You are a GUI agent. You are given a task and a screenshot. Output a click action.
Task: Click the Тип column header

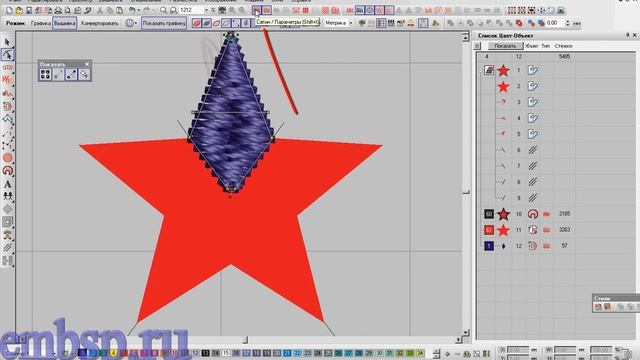point(546,46)
